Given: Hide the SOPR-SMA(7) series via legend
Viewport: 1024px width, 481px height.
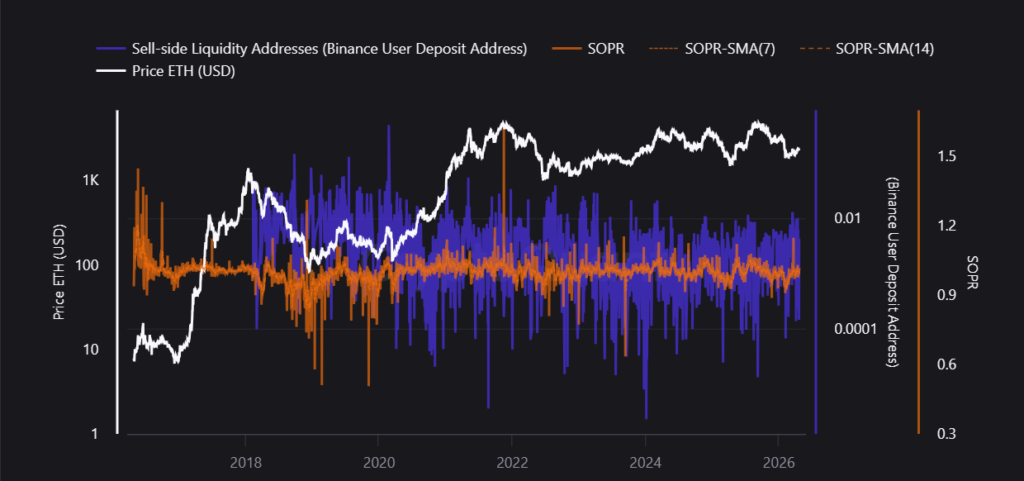Looking at the screenshot, I should pos(718,49).
